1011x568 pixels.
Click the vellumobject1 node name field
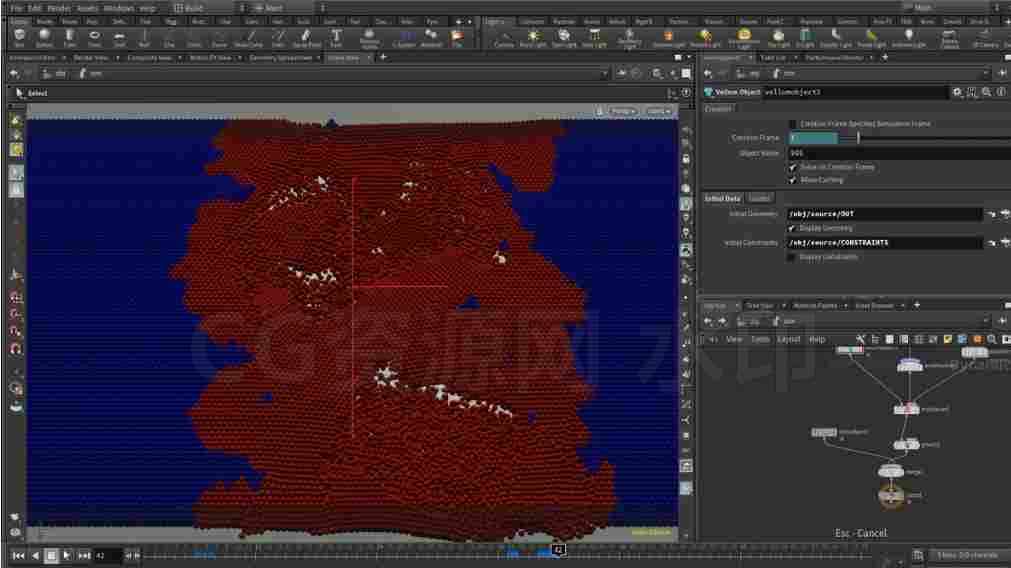(856, 92)
